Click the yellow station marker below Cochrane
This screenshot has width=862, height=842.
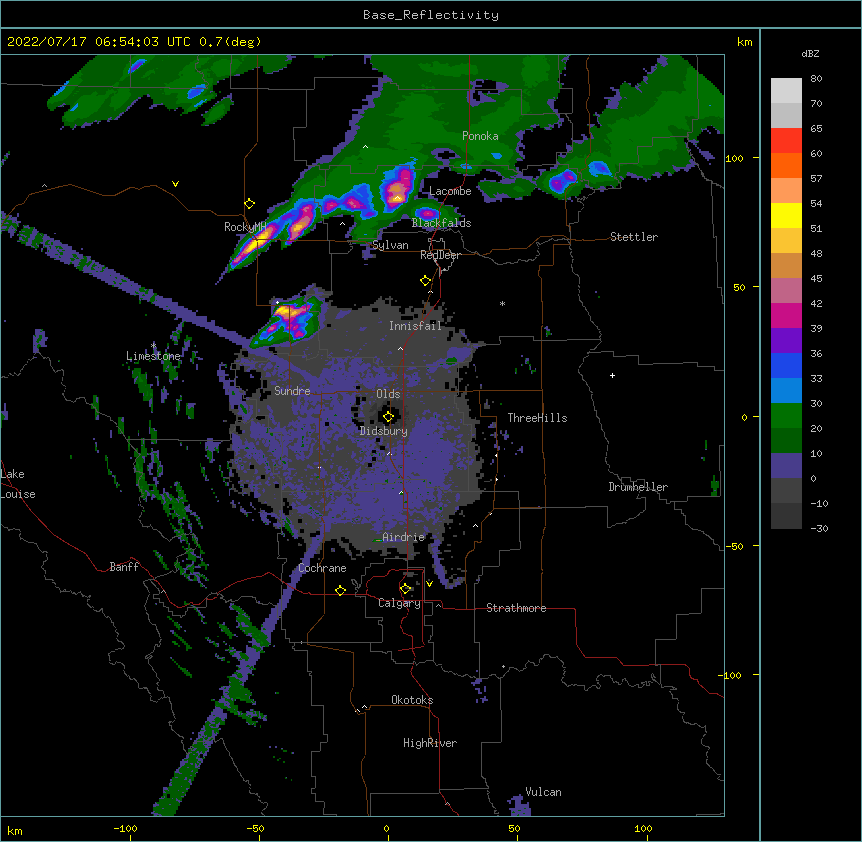pyautogui.click(x=340, y=590)
